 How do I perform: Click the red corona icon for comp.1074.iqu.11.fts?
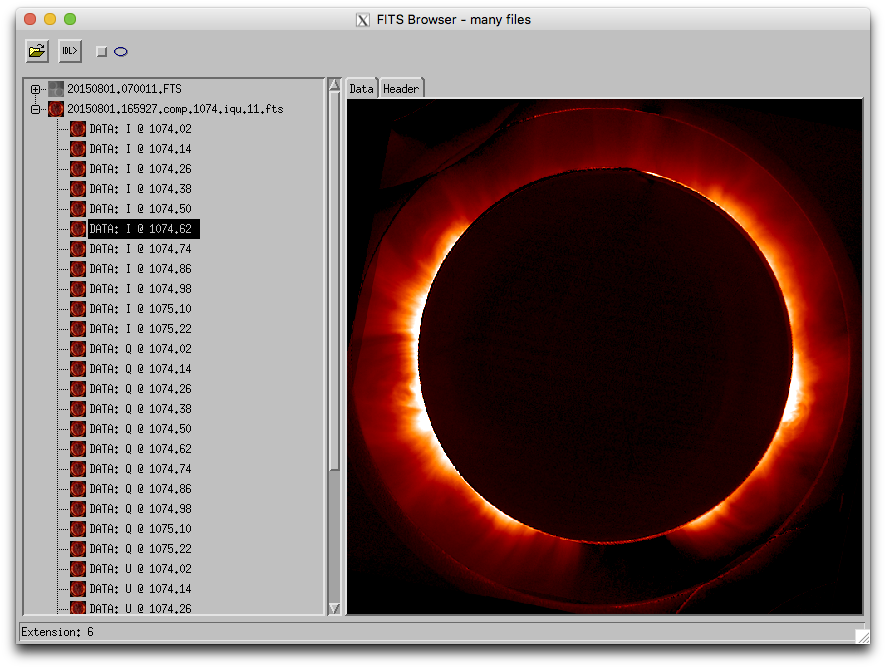(56, 109)
